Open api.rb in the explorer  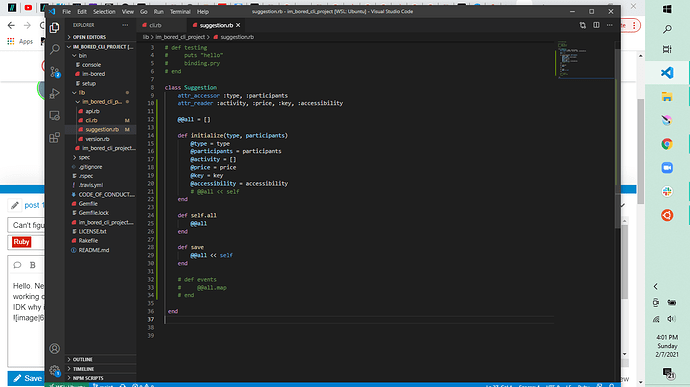click(100, 111)
